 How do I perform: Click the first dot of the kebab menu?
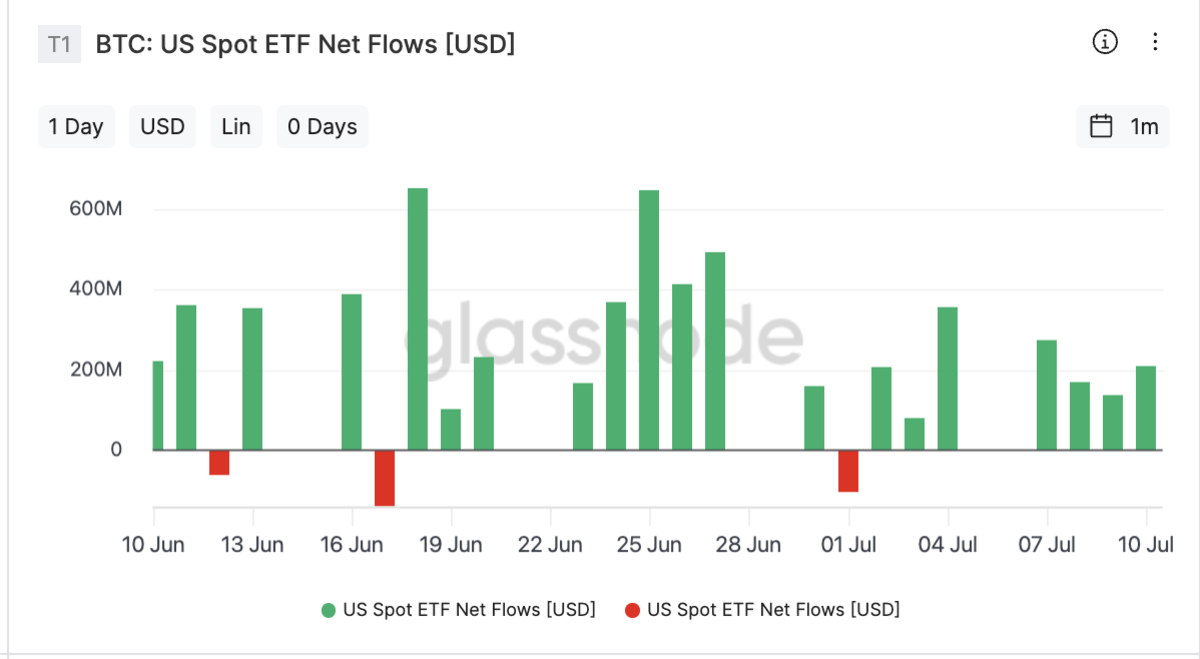coord(1155,34)
